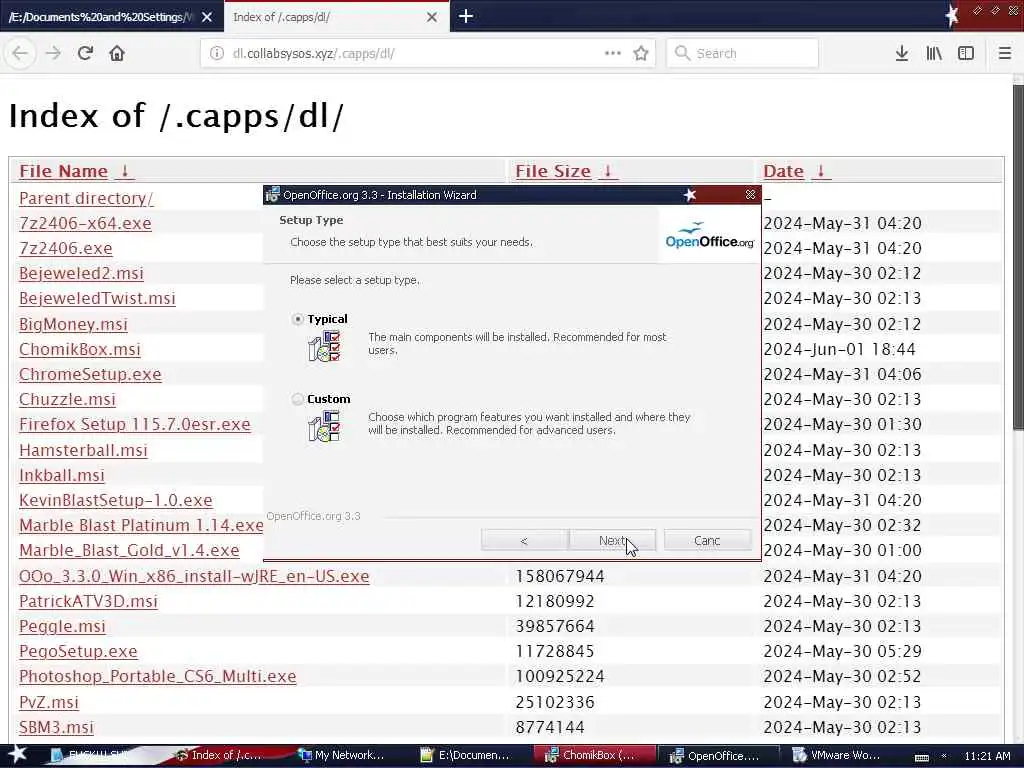The height and width of the screenshot is (768, 1024).
Task: Open the Peggle.msi link
Action: pyautogui.click(x=62, y=626)
